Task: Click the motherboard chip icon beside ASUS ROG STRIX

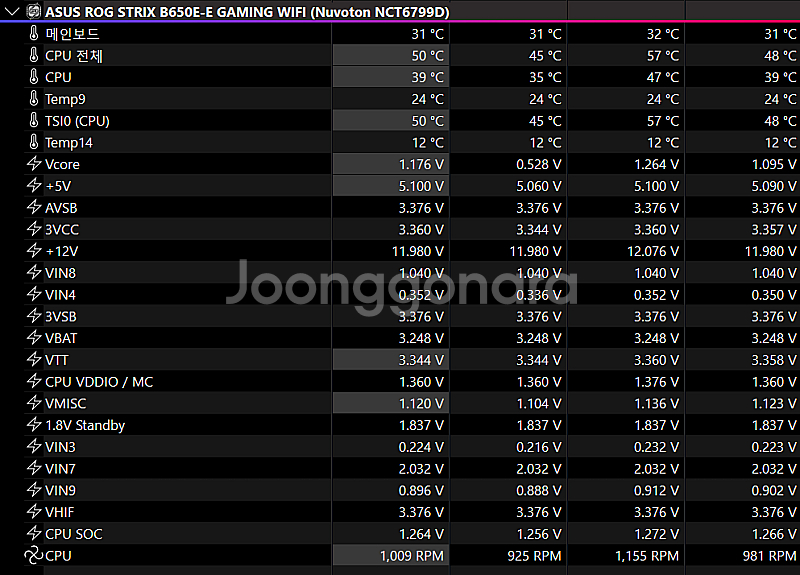Action: click(34, 11)
